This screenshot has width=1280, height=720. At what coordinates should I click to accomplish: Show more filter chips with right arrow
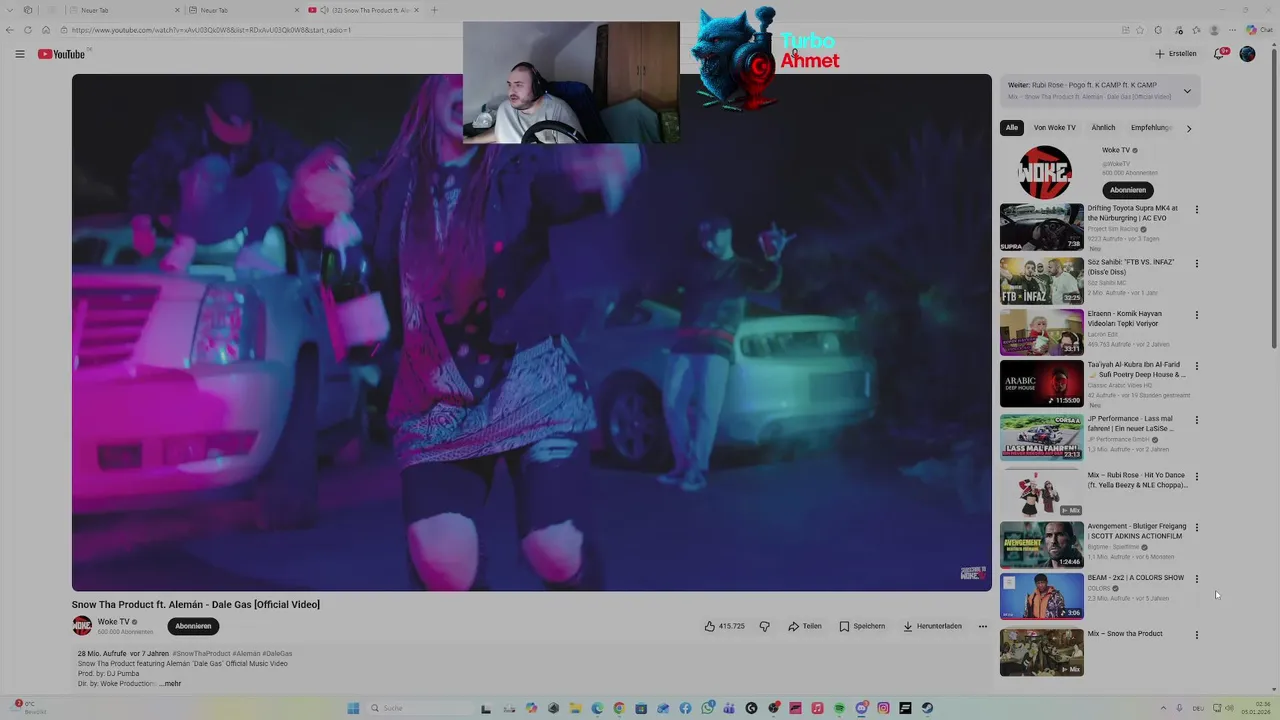point(1188,128)
